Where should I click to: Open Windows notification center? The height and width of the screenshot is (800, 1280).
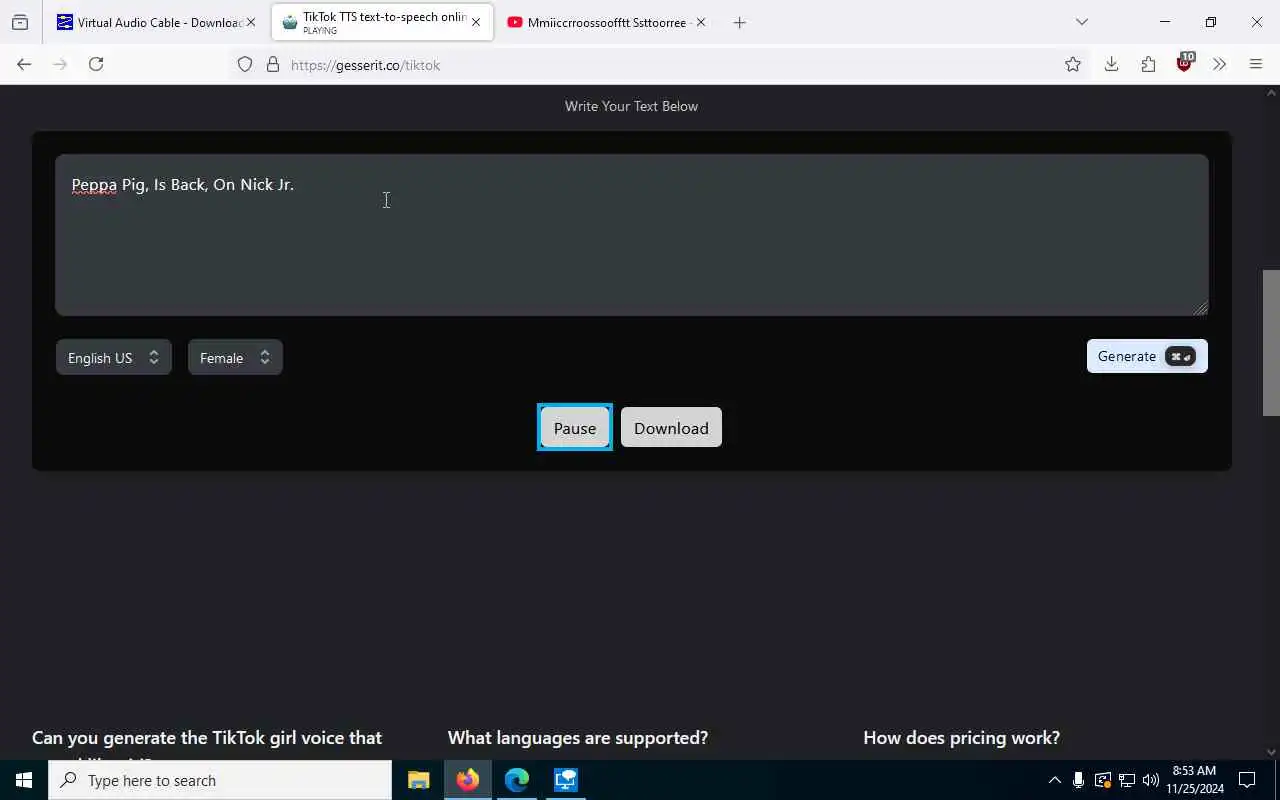(1247, 780)
